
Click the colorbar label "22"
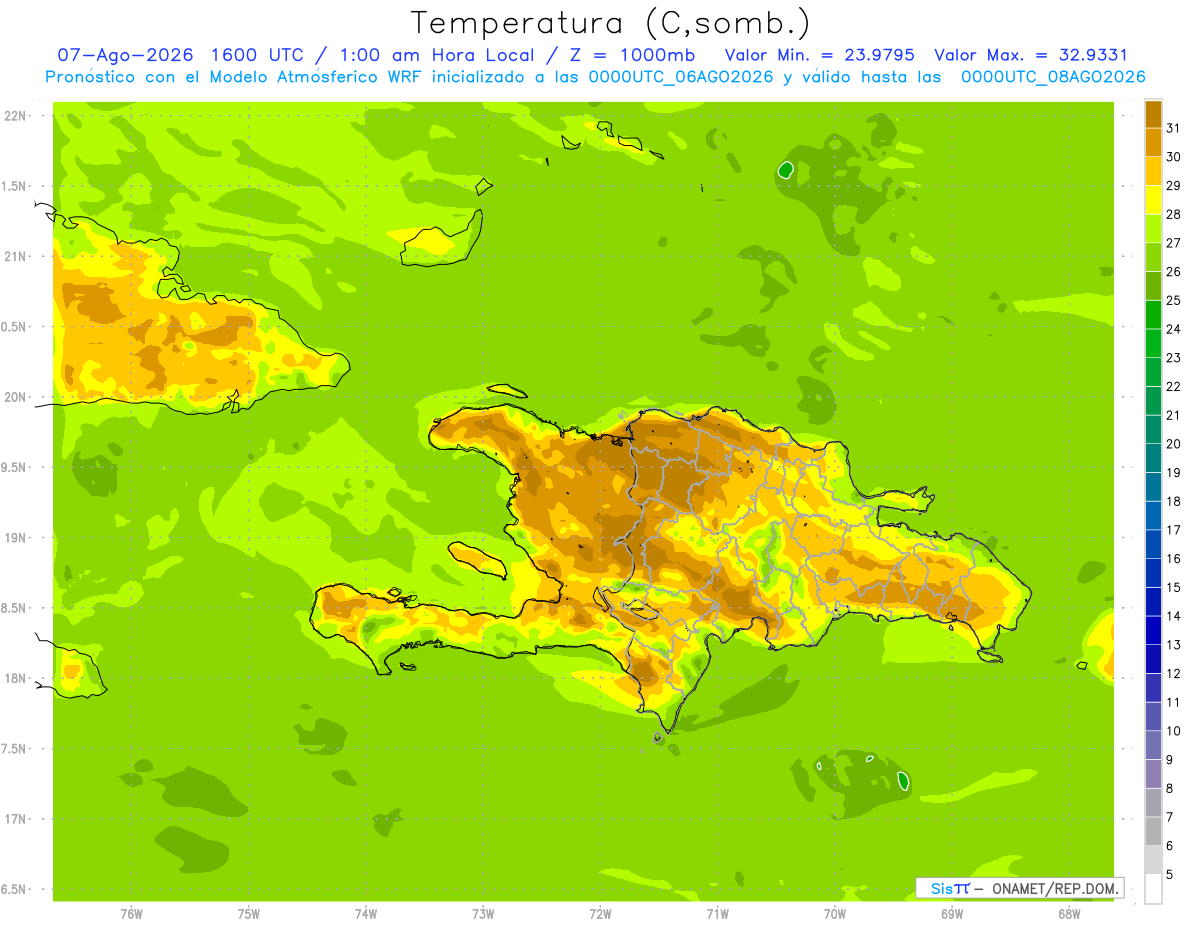1173,386
